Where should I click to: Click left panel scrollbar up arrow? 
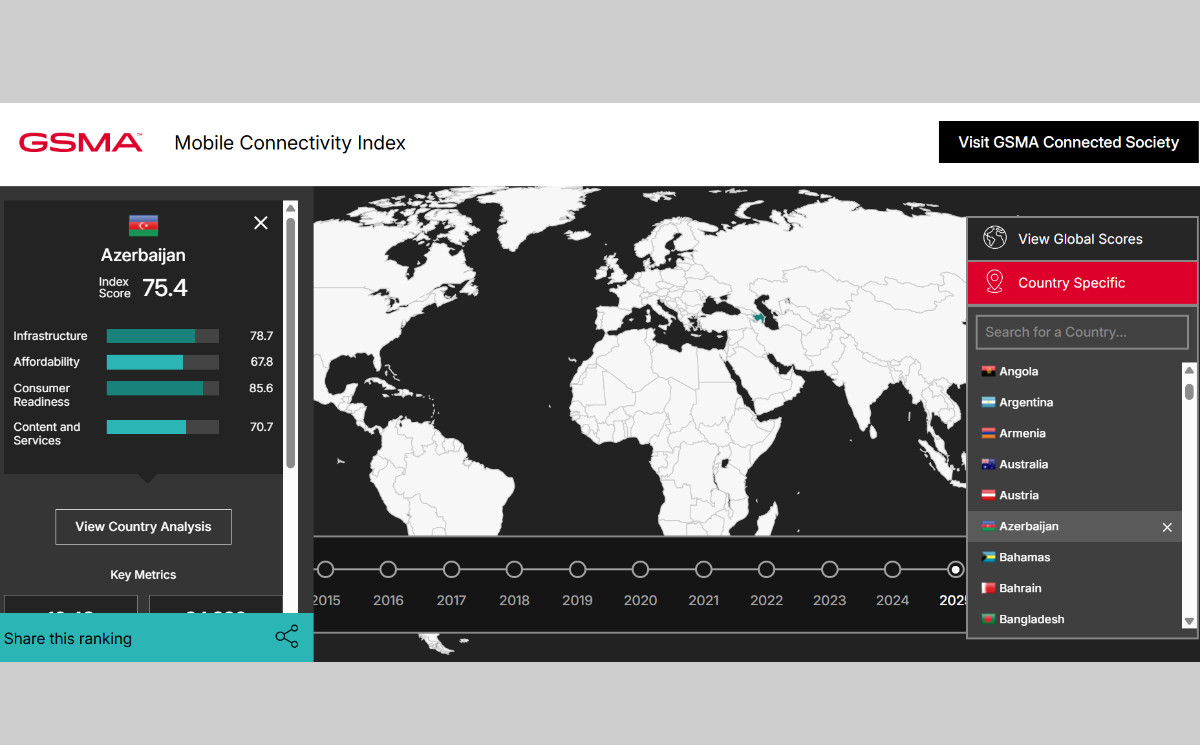(x=290, y=208)
